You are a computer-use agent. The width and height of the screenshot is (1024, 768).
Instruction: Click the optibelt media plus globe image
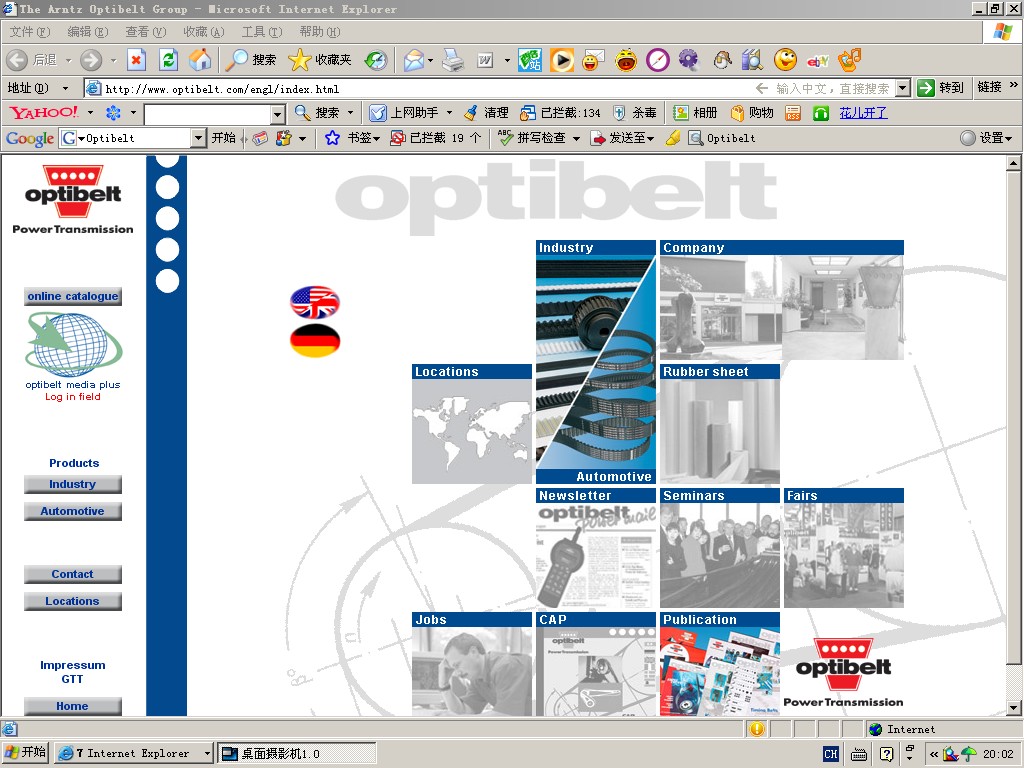pos(73,344)
